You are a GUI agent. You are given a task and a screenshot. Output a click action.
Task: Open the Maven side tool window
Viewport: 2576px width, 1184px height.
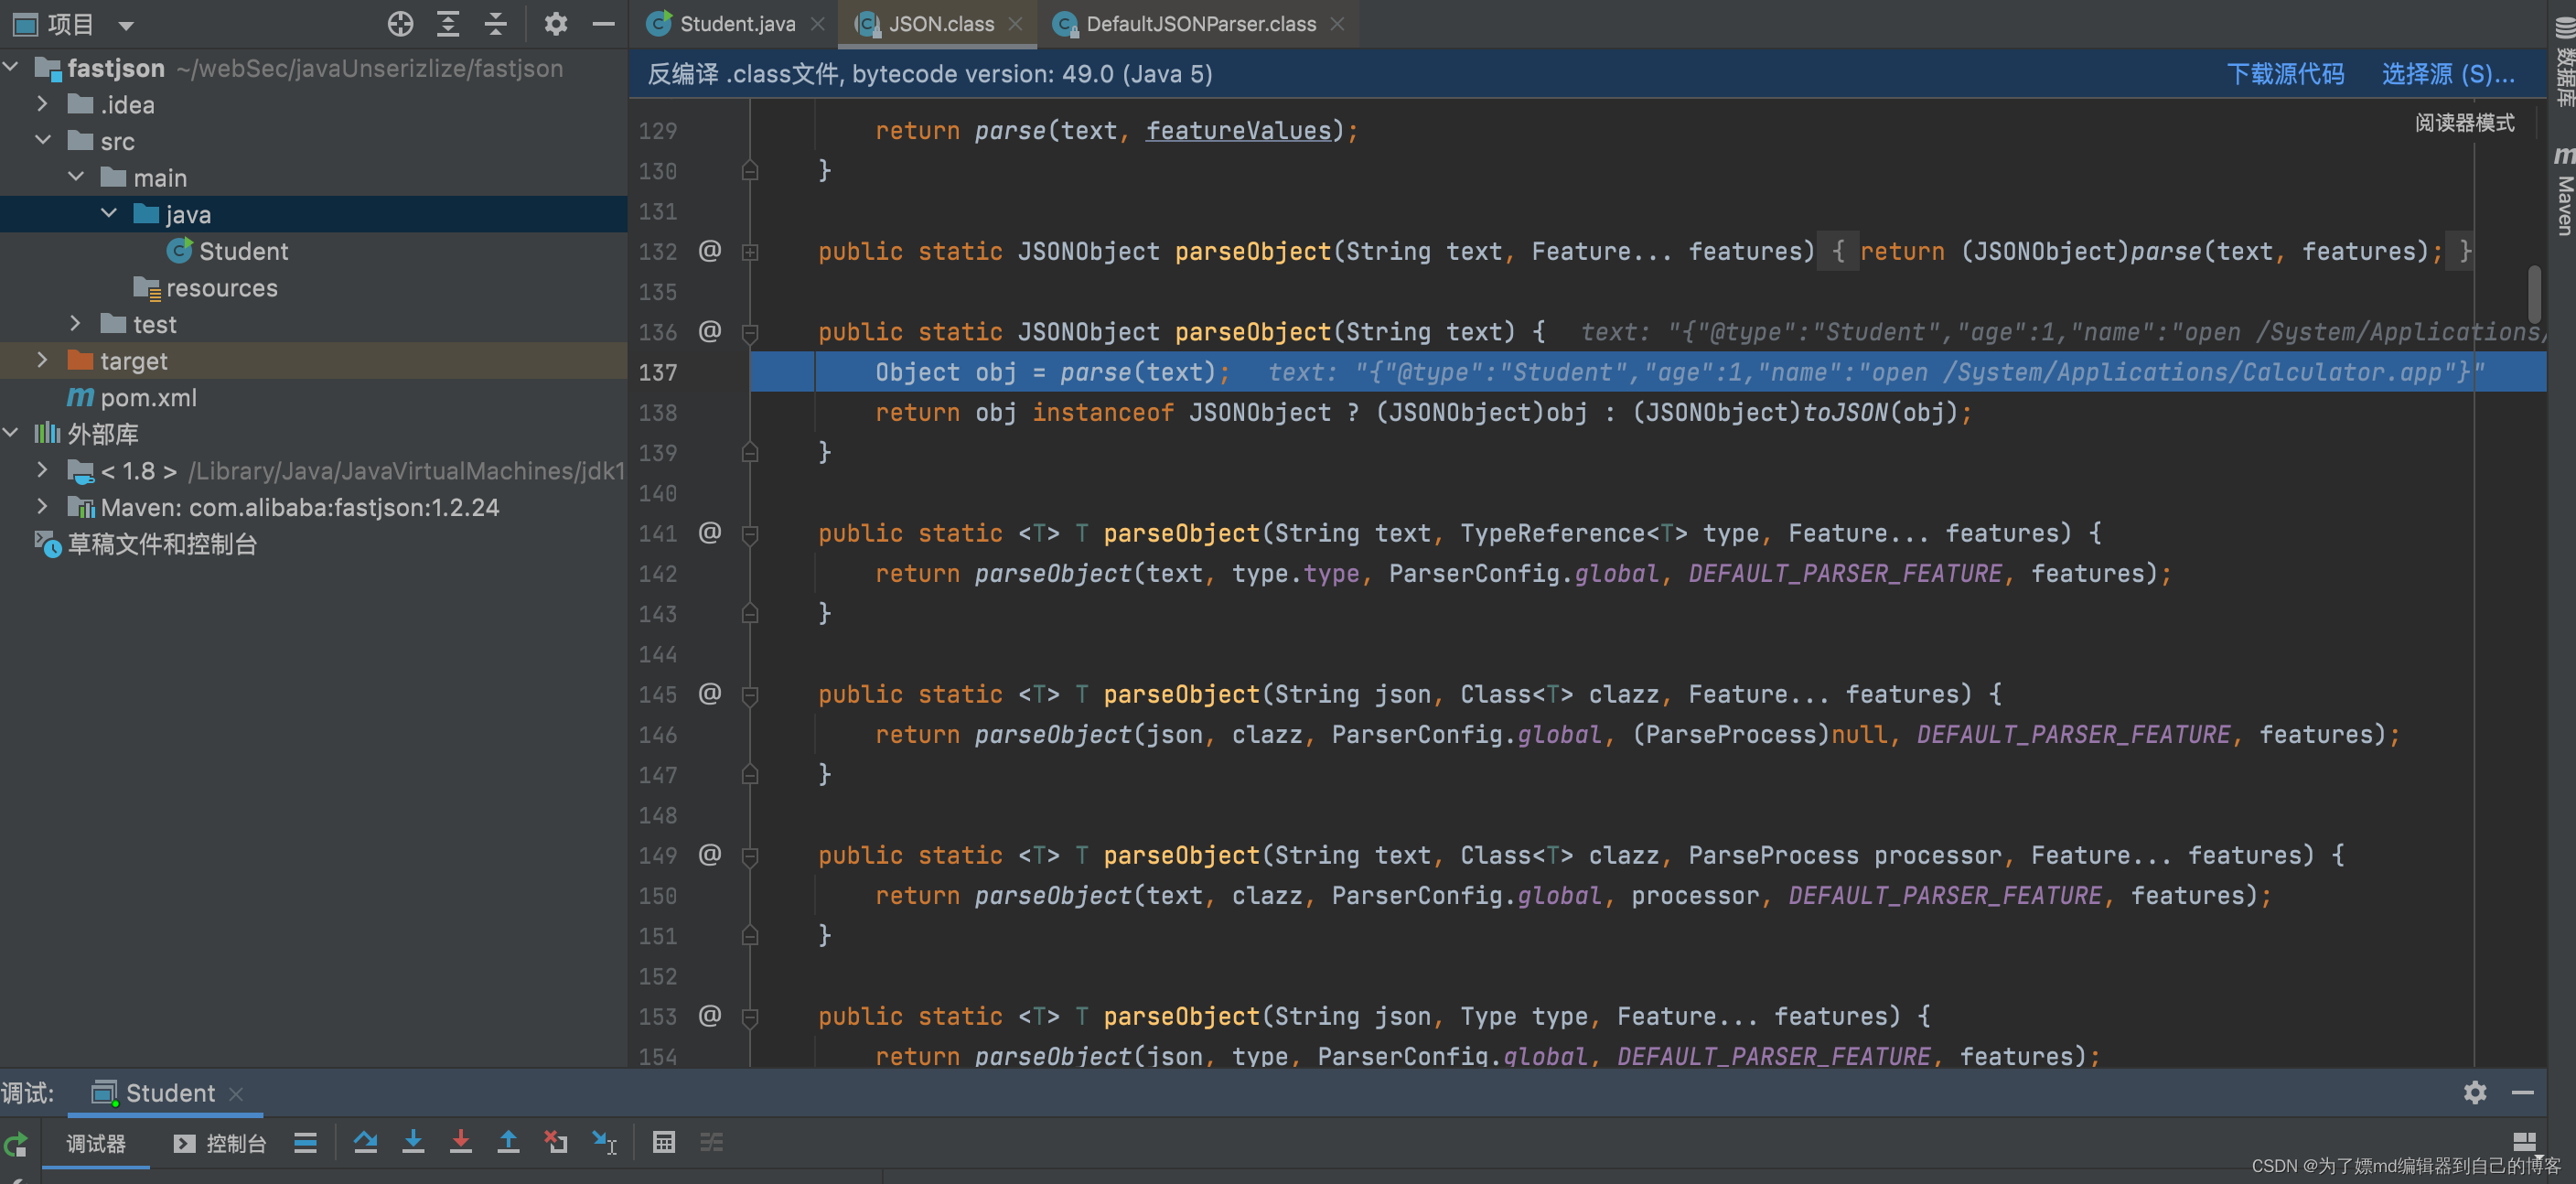(2563, 193)
